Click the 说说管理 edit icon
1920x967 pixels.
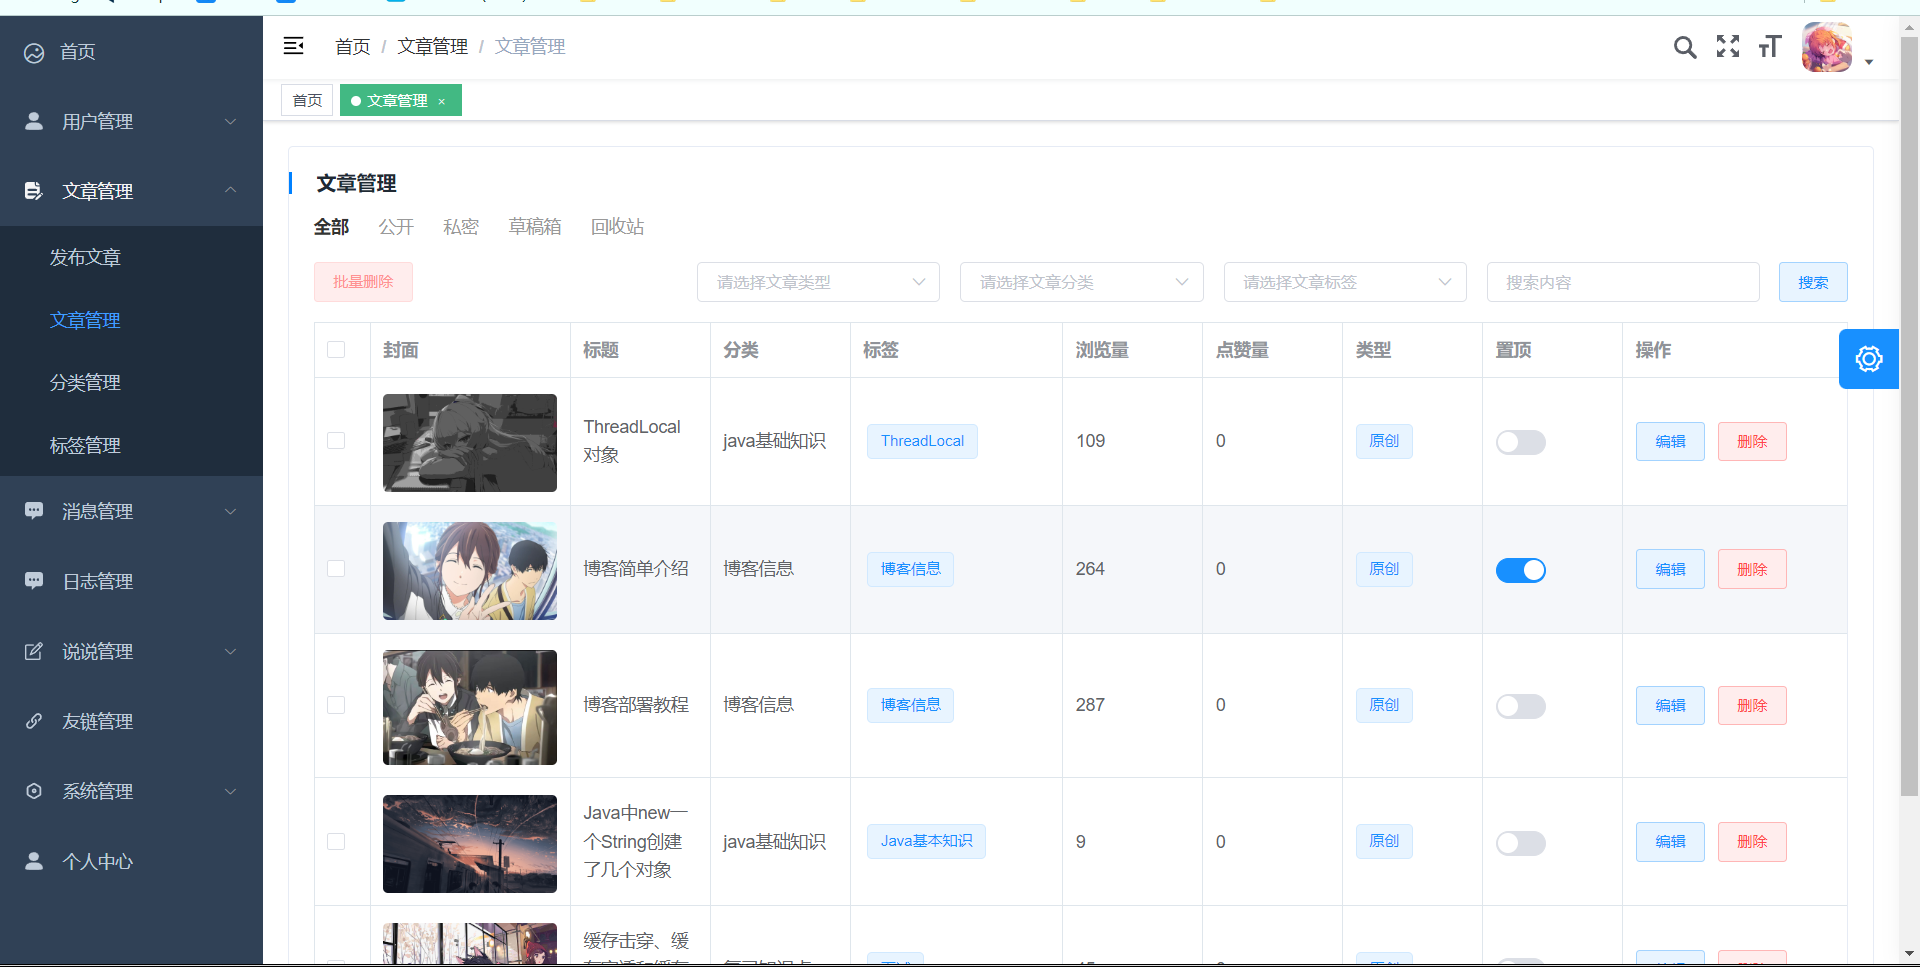tap(34, 651)
